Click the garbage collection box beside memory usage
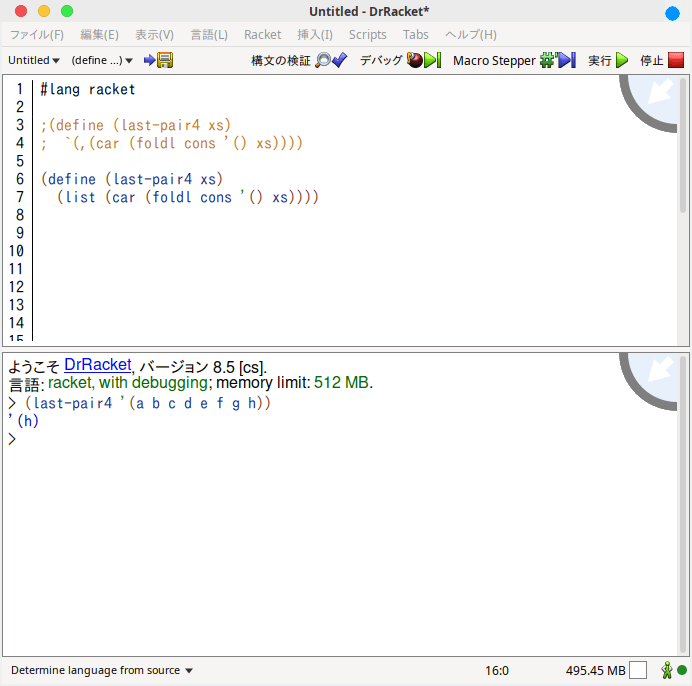Image resolution: width=692 pixels, height=686 pixels. click(638, 670)
